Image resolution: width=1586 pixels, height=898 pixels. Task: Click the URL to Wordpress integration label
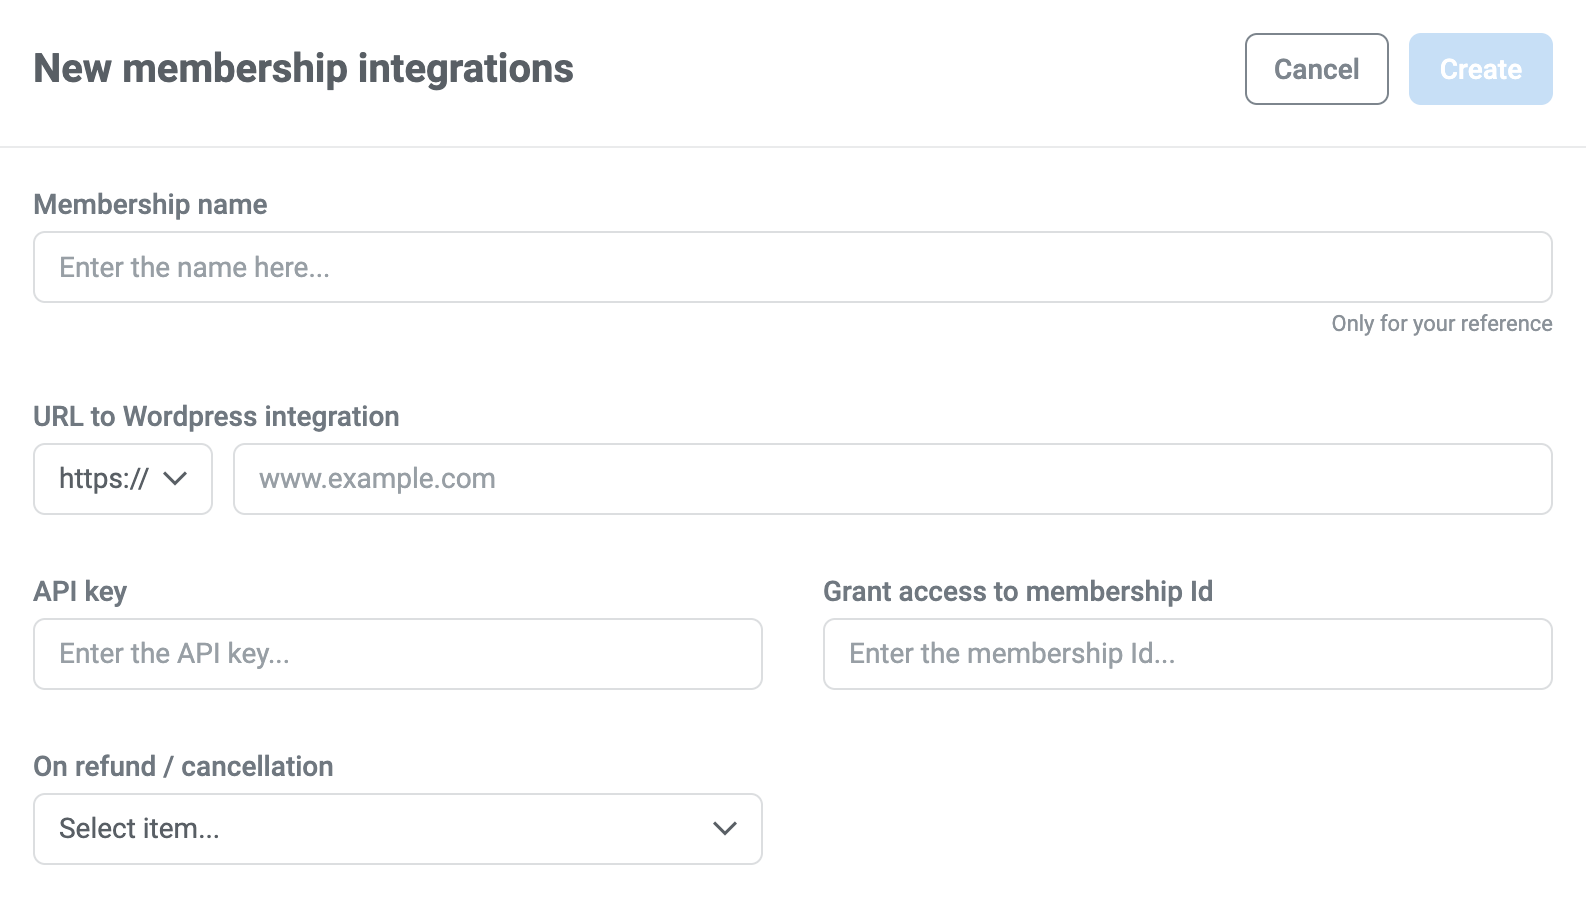[x=216, y=416]
